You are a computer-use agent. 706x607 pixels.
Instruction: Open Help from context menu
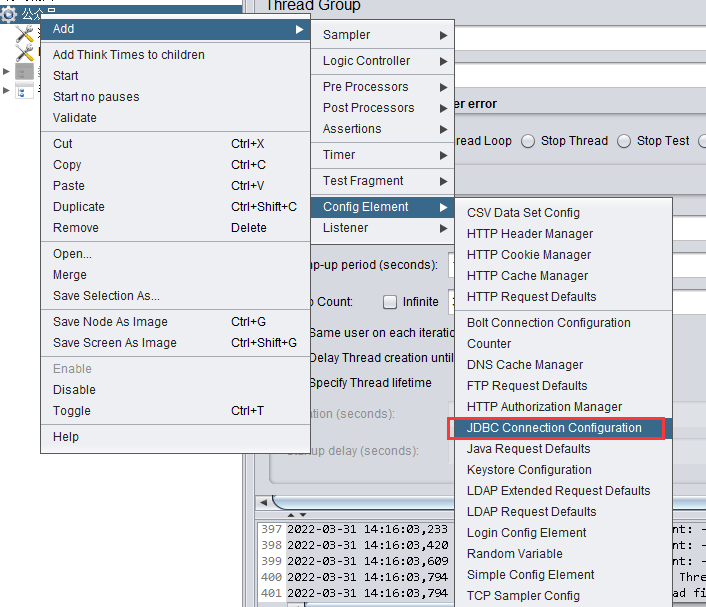[x=175, y=437]
